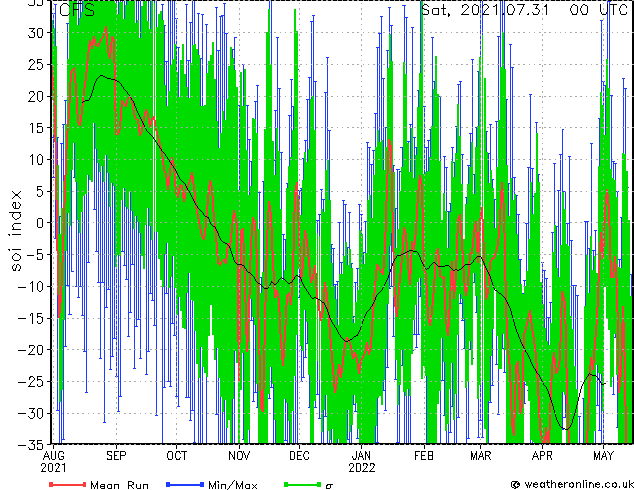The height and width of the screenshot is (490, 634).
Task: Click the blue Min/Max legend swatch
Action: (185, 484)
